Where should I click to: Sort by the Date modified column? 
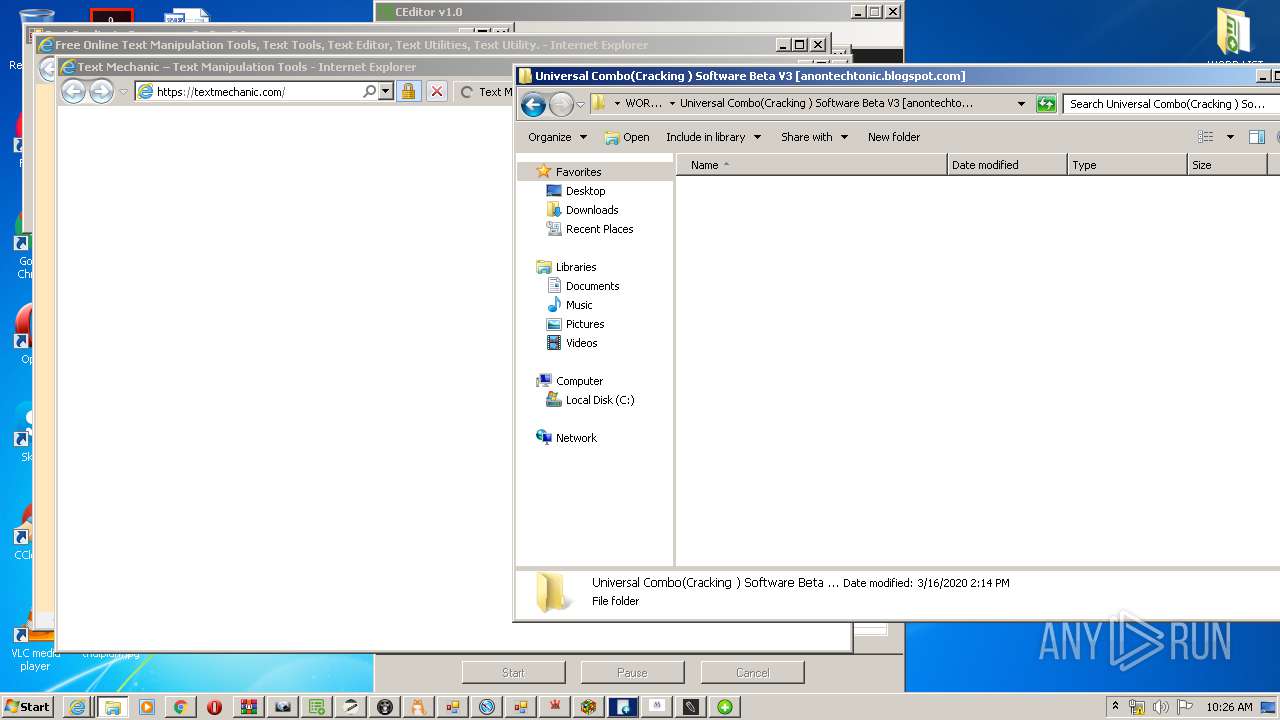1007,165
